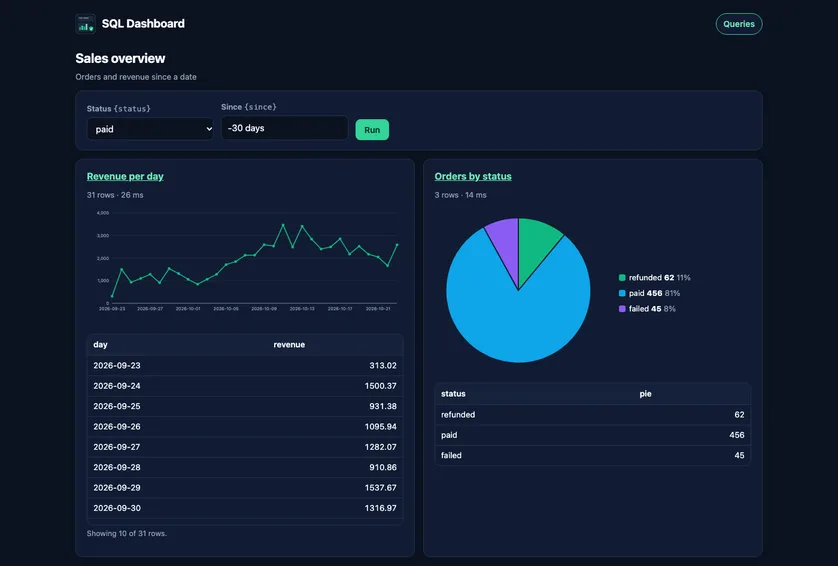Click the count 45 in status table

click(739, 455)
